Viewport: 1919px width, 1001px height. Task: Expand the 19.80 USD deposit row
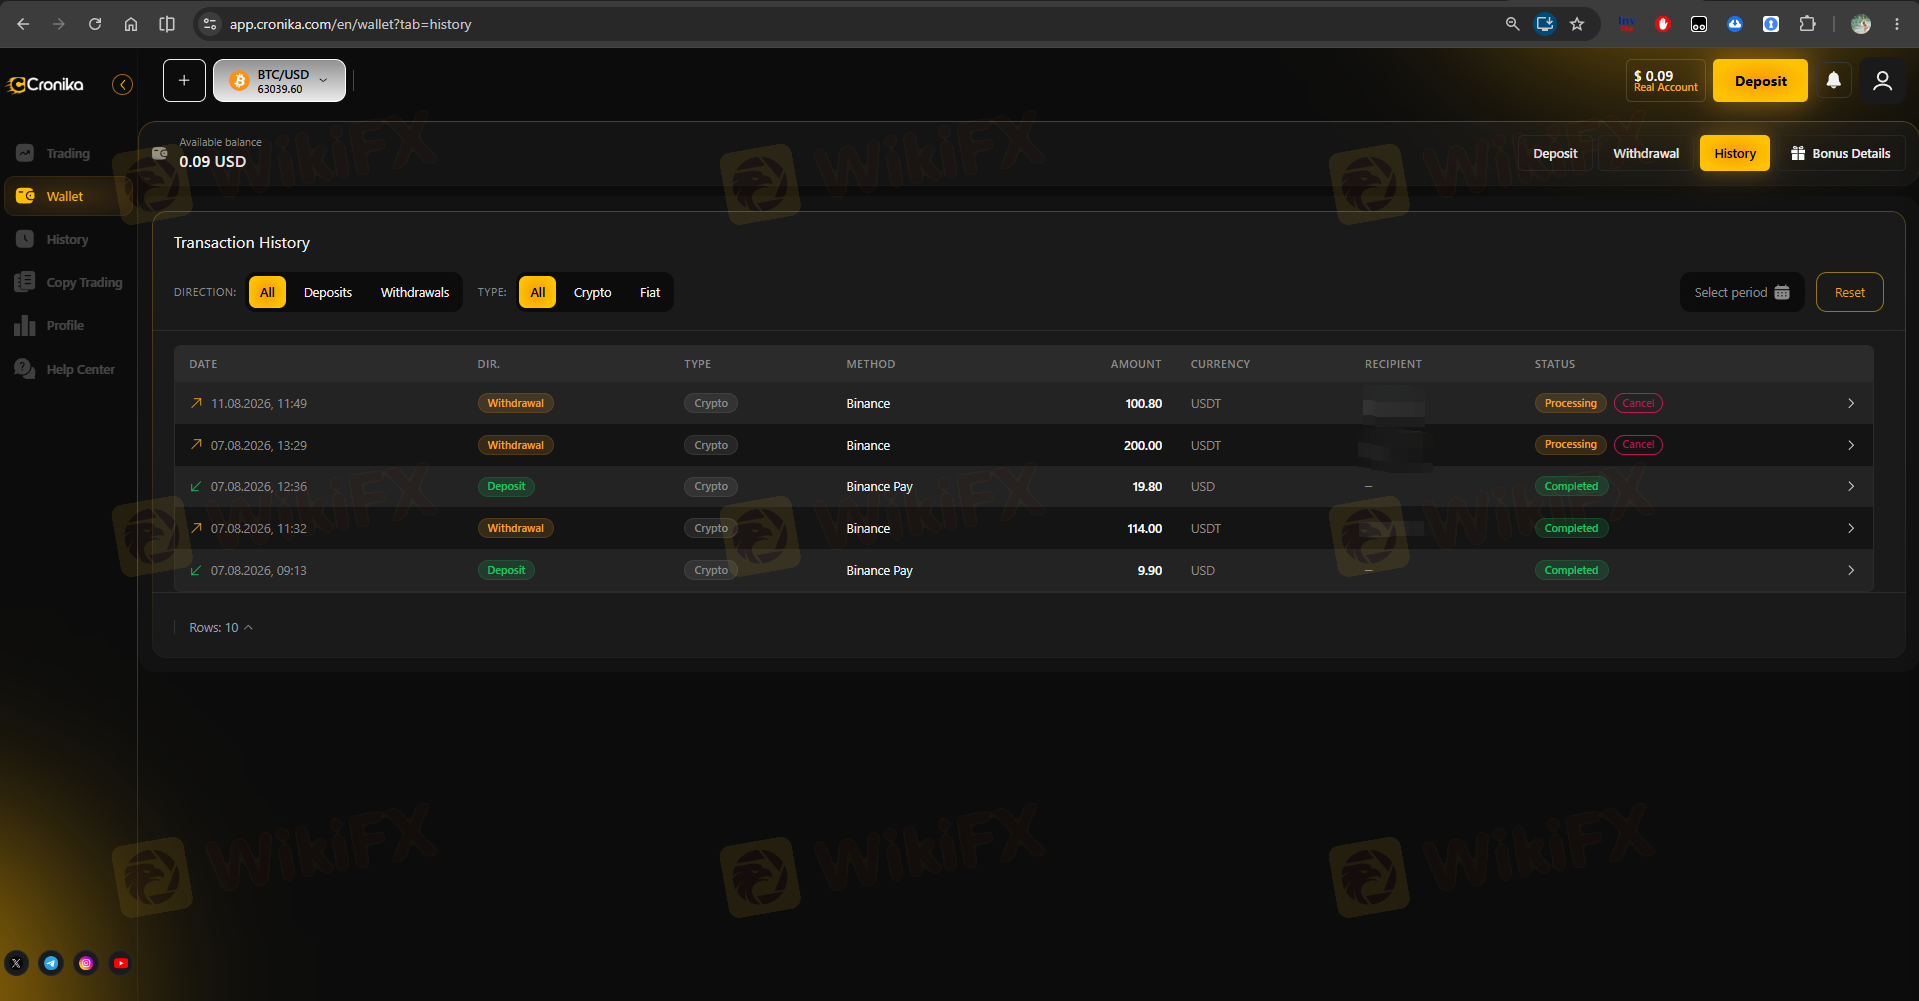(x=1850, y=486)
